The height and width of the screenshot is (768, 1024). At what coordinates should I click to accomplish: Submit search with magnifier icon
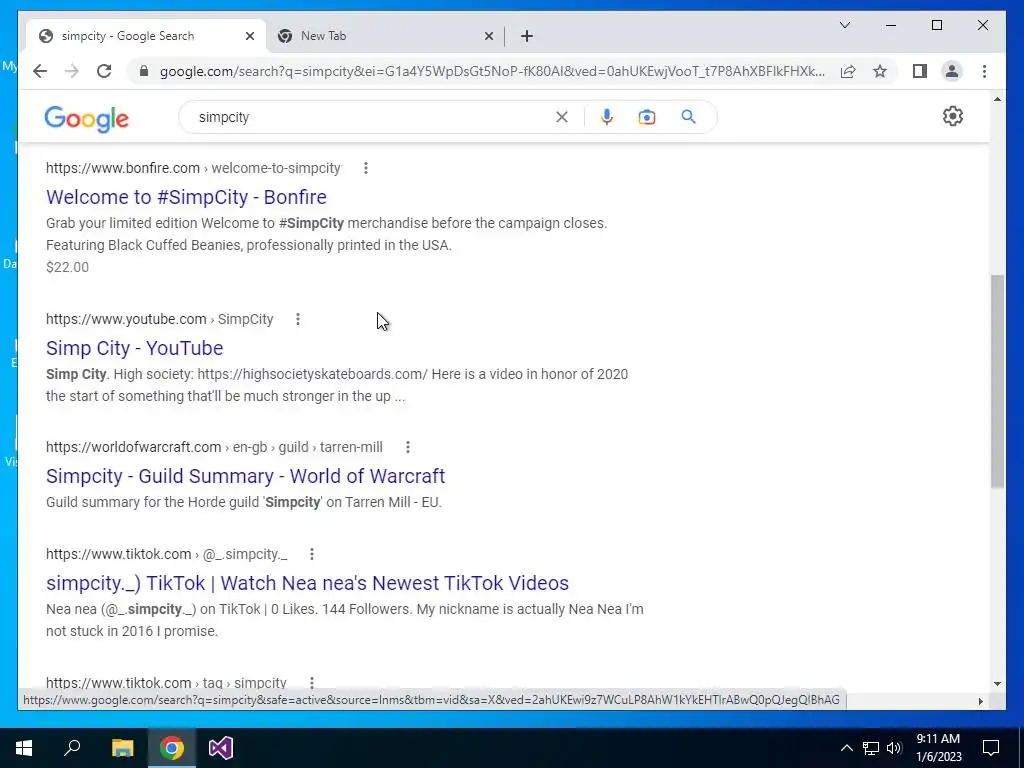click(688, 117)
